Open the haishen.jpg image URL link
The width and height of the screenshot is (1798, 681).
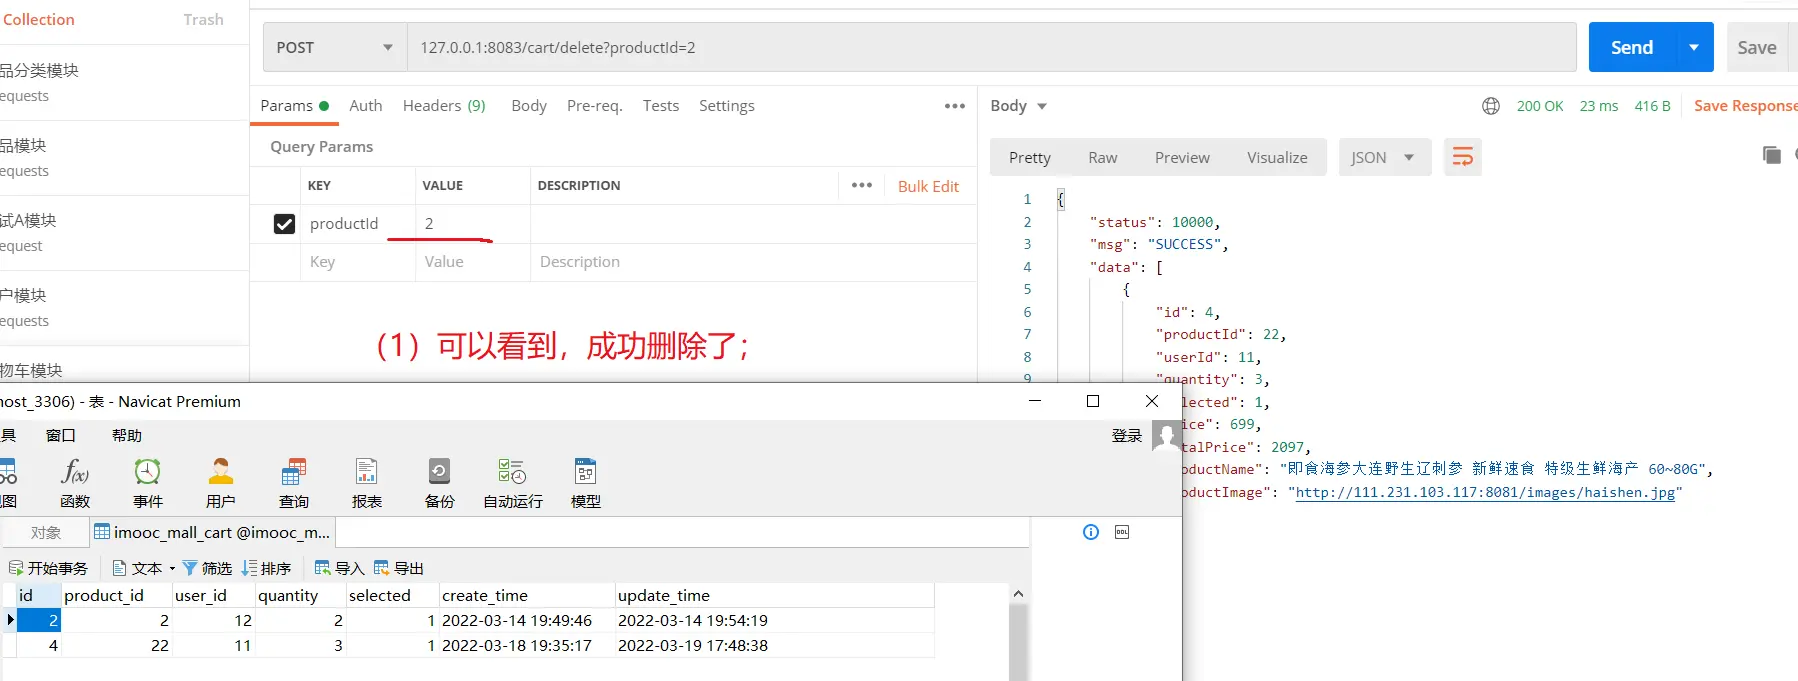coord(1485,492)
